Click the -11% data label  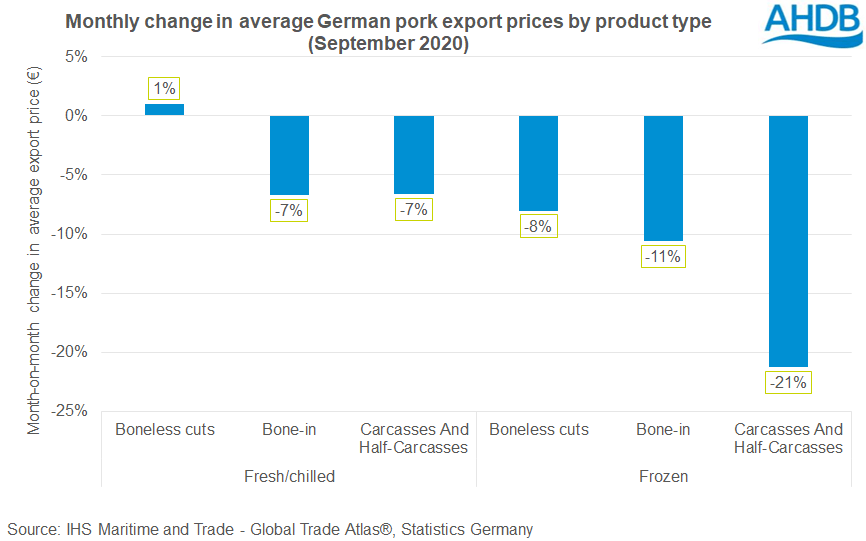[663, 257]
